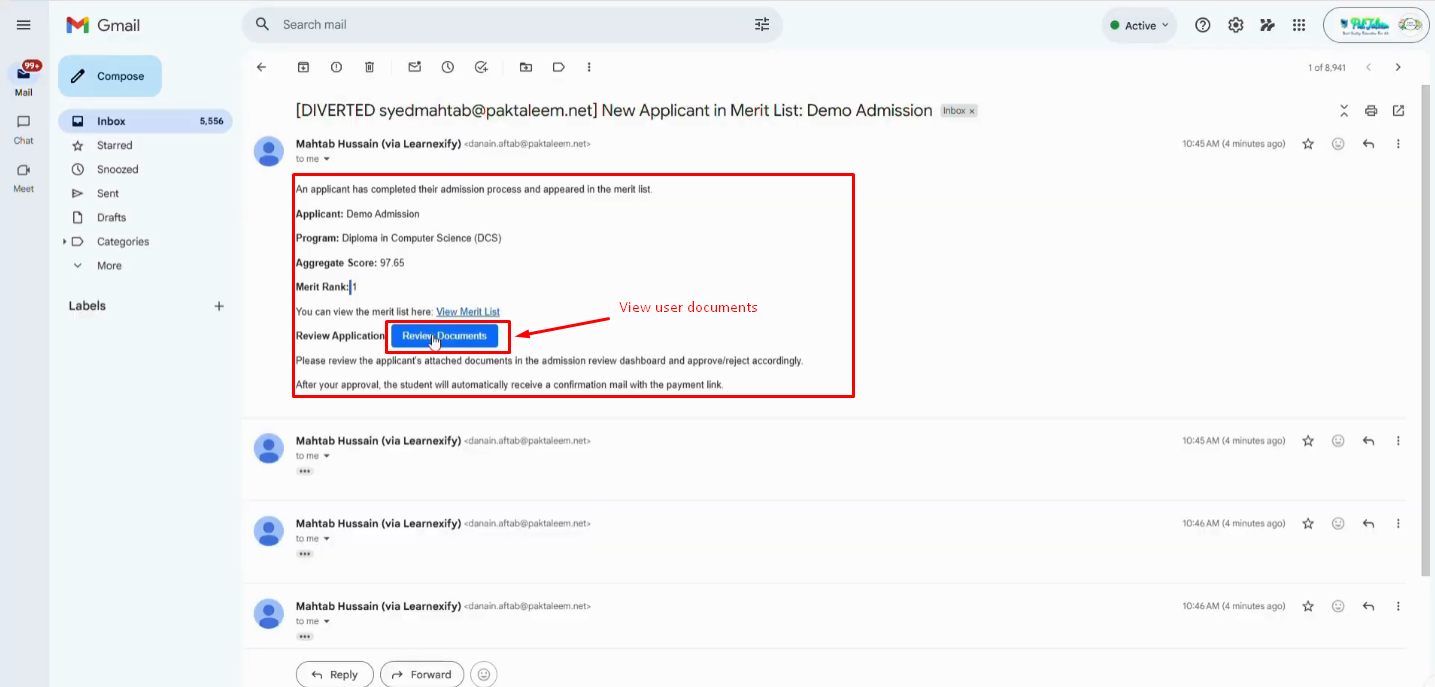
Task: Delete the conversation with trash icon
Action: [x=369, y=67]
